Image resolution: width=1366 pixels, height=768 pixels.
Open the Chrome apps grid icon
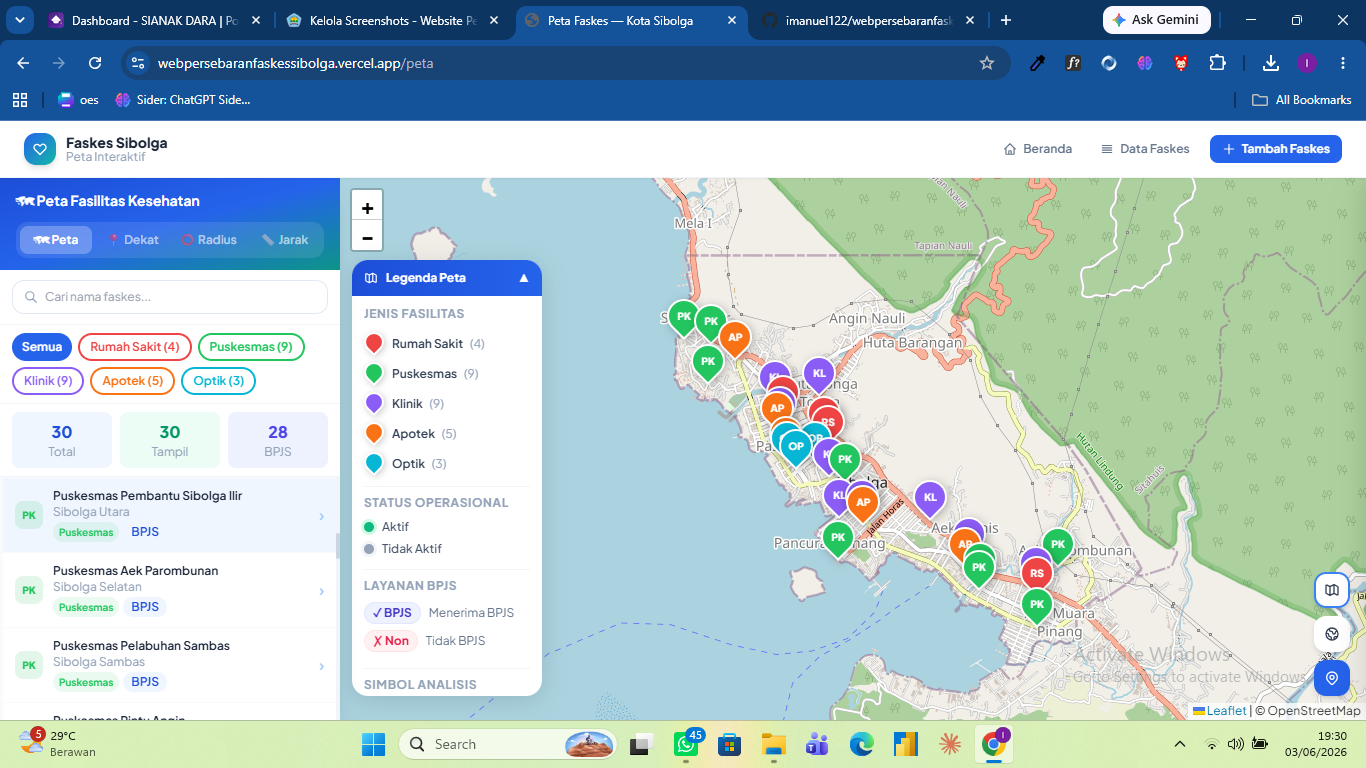[x=20, y=99]
